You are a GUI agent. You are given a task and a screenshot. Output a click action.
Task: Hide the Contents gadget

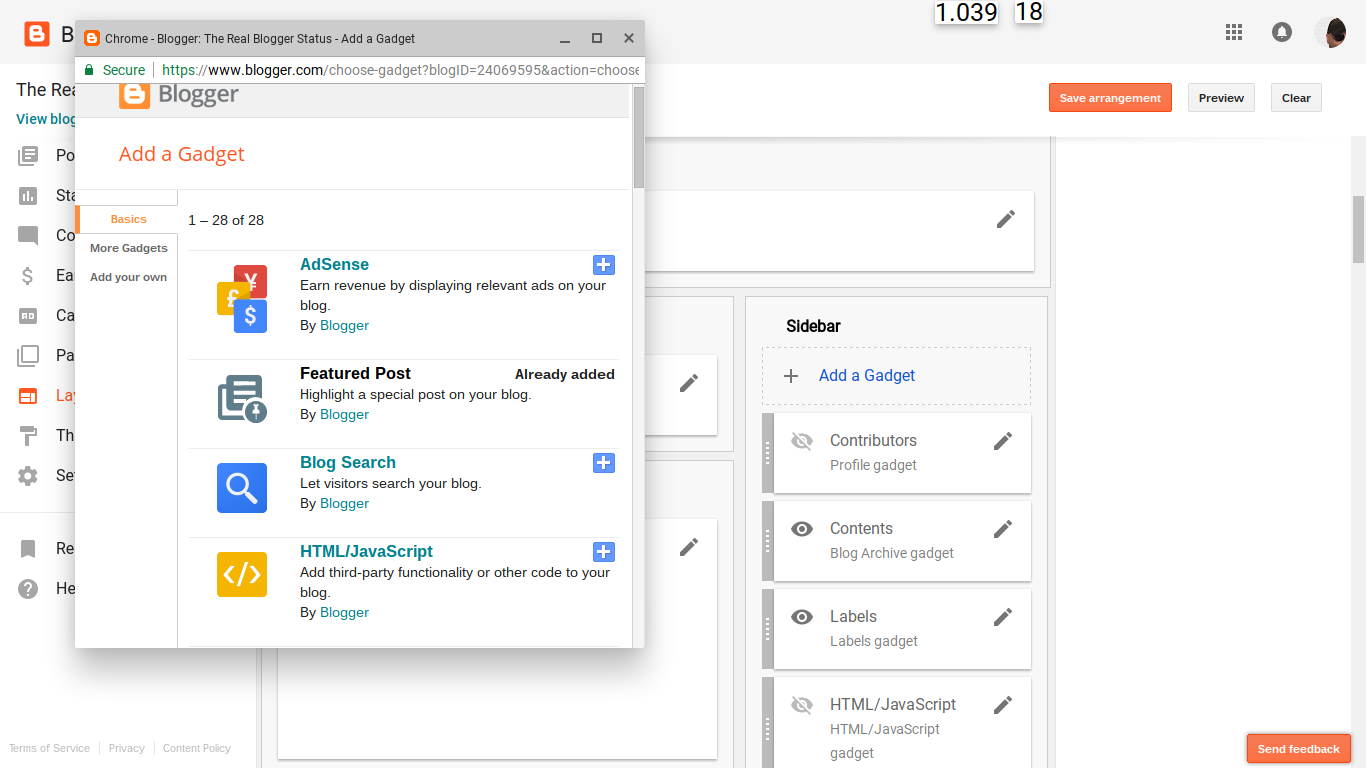pos(802,529)
